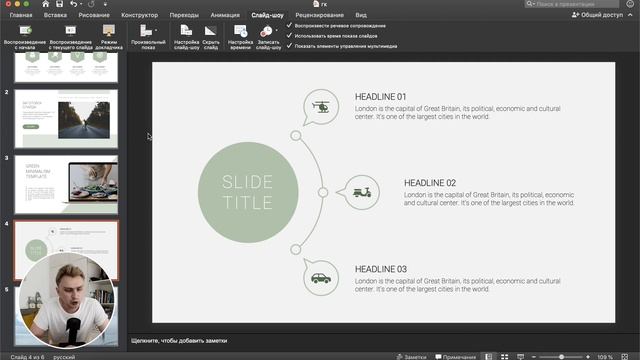Click the zoom out minus button
The height and width of the screenshot is (360, 640).
point(534,356)
